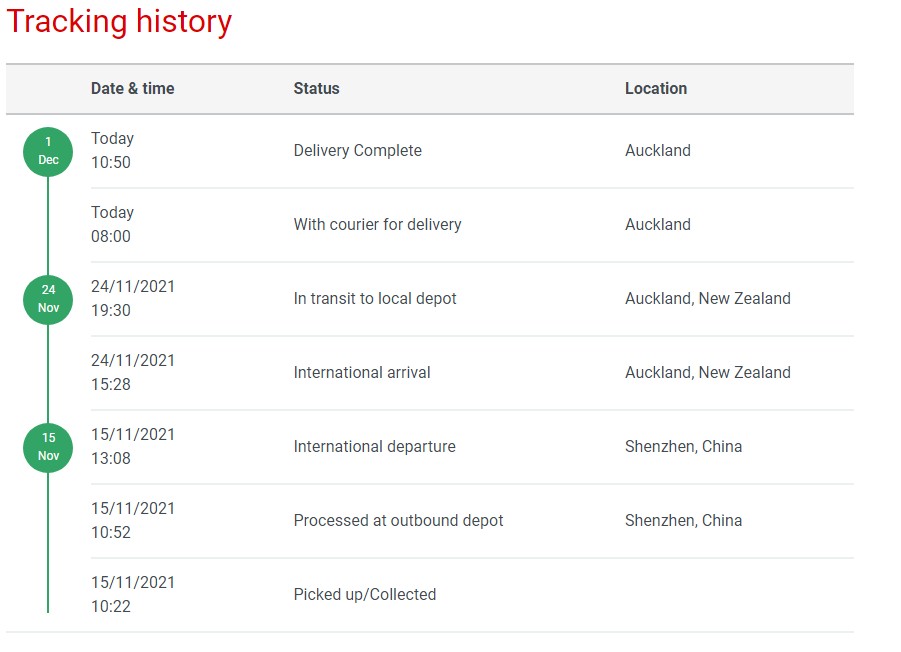Click the Today 10:50 timestamp

tap(112, 150)
